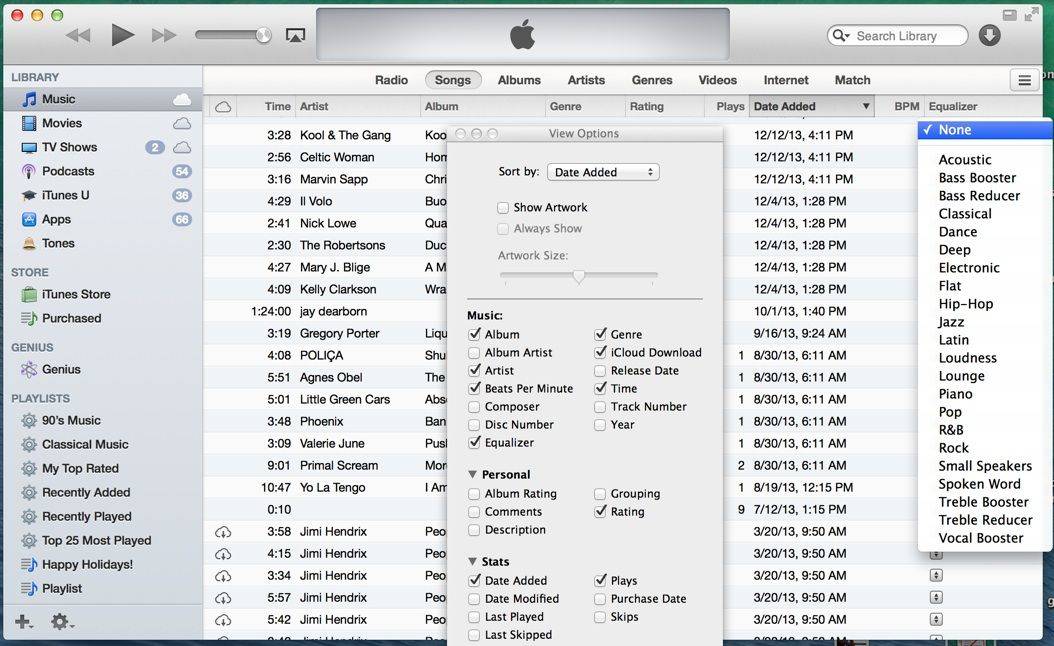Open the list view options icon
This screenshot has width=1054, height=646.
coord(1023,81)
